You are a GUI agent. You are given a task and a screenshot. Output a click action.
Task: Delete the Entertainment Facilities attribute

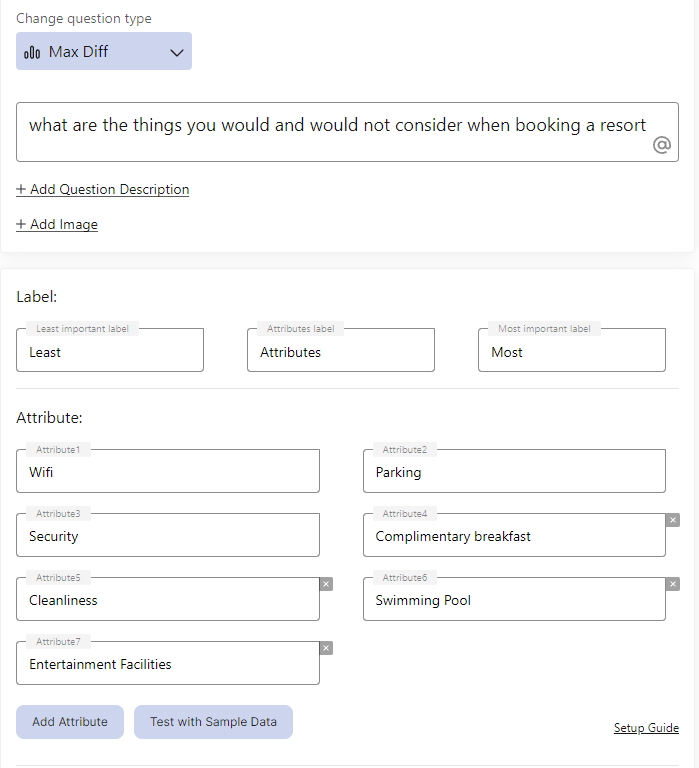point(326,648)
